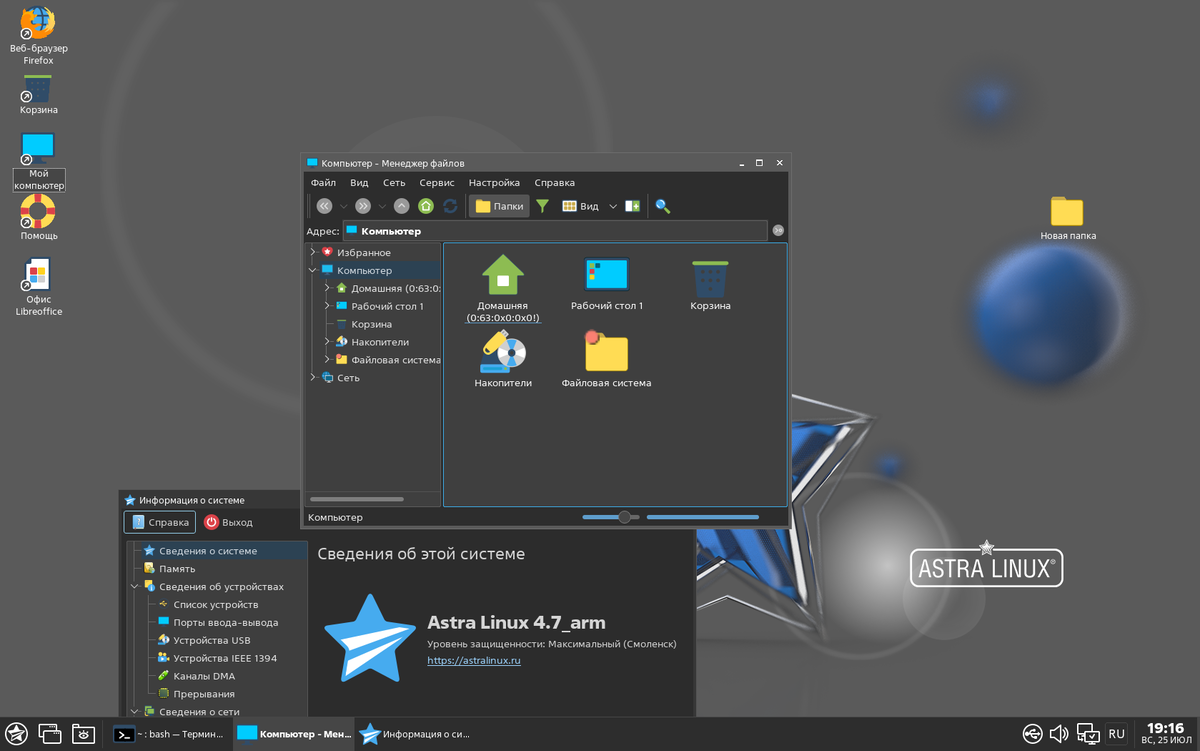Open the green filter funnel tool
Screen dimensions: 1200x751
point(542,206)
